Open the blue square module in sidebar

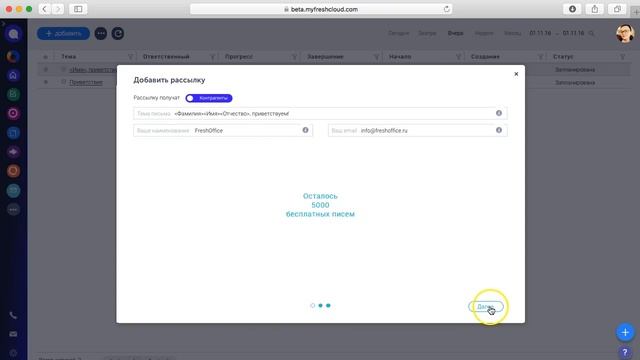click(x=13, y=133)
